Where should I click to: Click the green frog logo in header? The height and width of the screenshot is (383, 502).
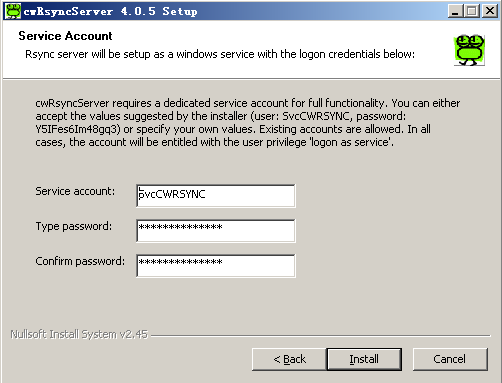point(469,50)
